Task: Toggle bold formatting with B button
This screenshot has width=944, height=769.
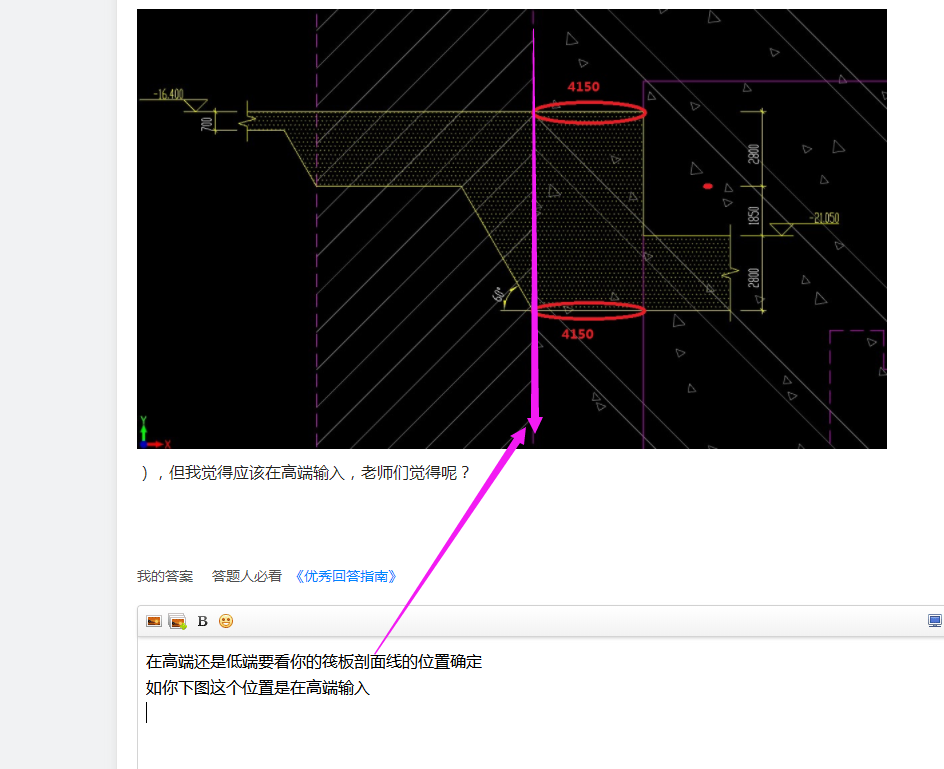Action: pyautogui.click(x=202, y=621)
